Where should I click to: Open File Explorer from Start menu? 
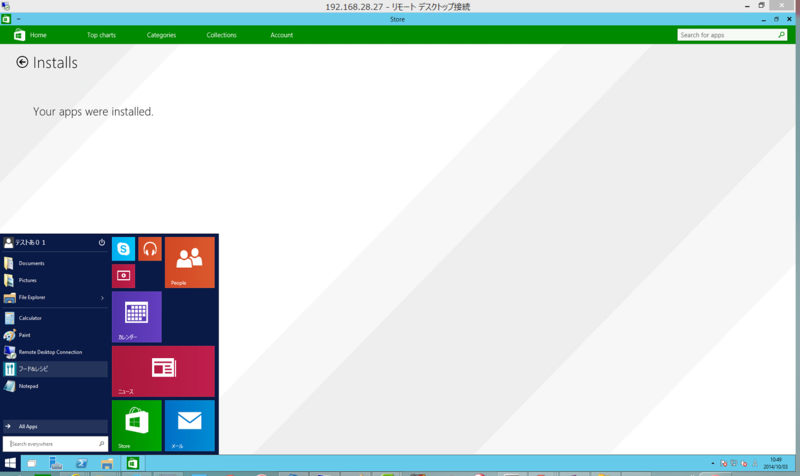50,297
